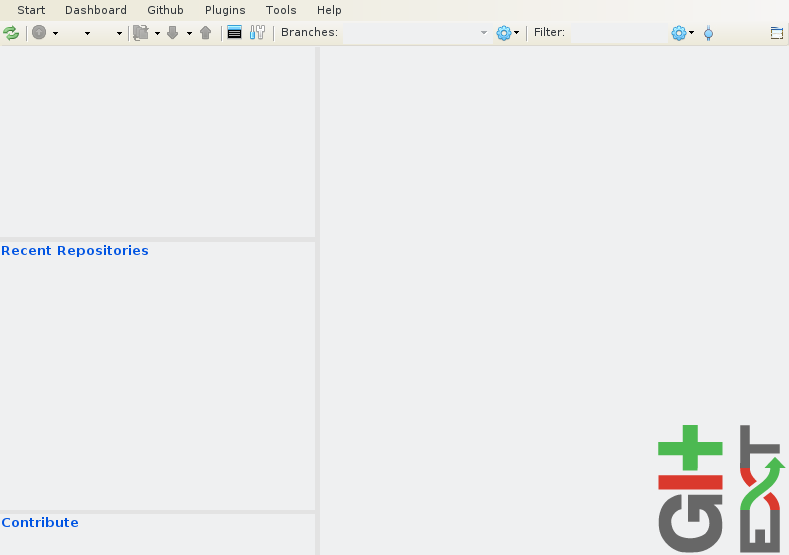The height and width of the screenshot is (555, 789).
Task: Open the empty working directory dropdown arrow
Action: (x=87, y=33)
